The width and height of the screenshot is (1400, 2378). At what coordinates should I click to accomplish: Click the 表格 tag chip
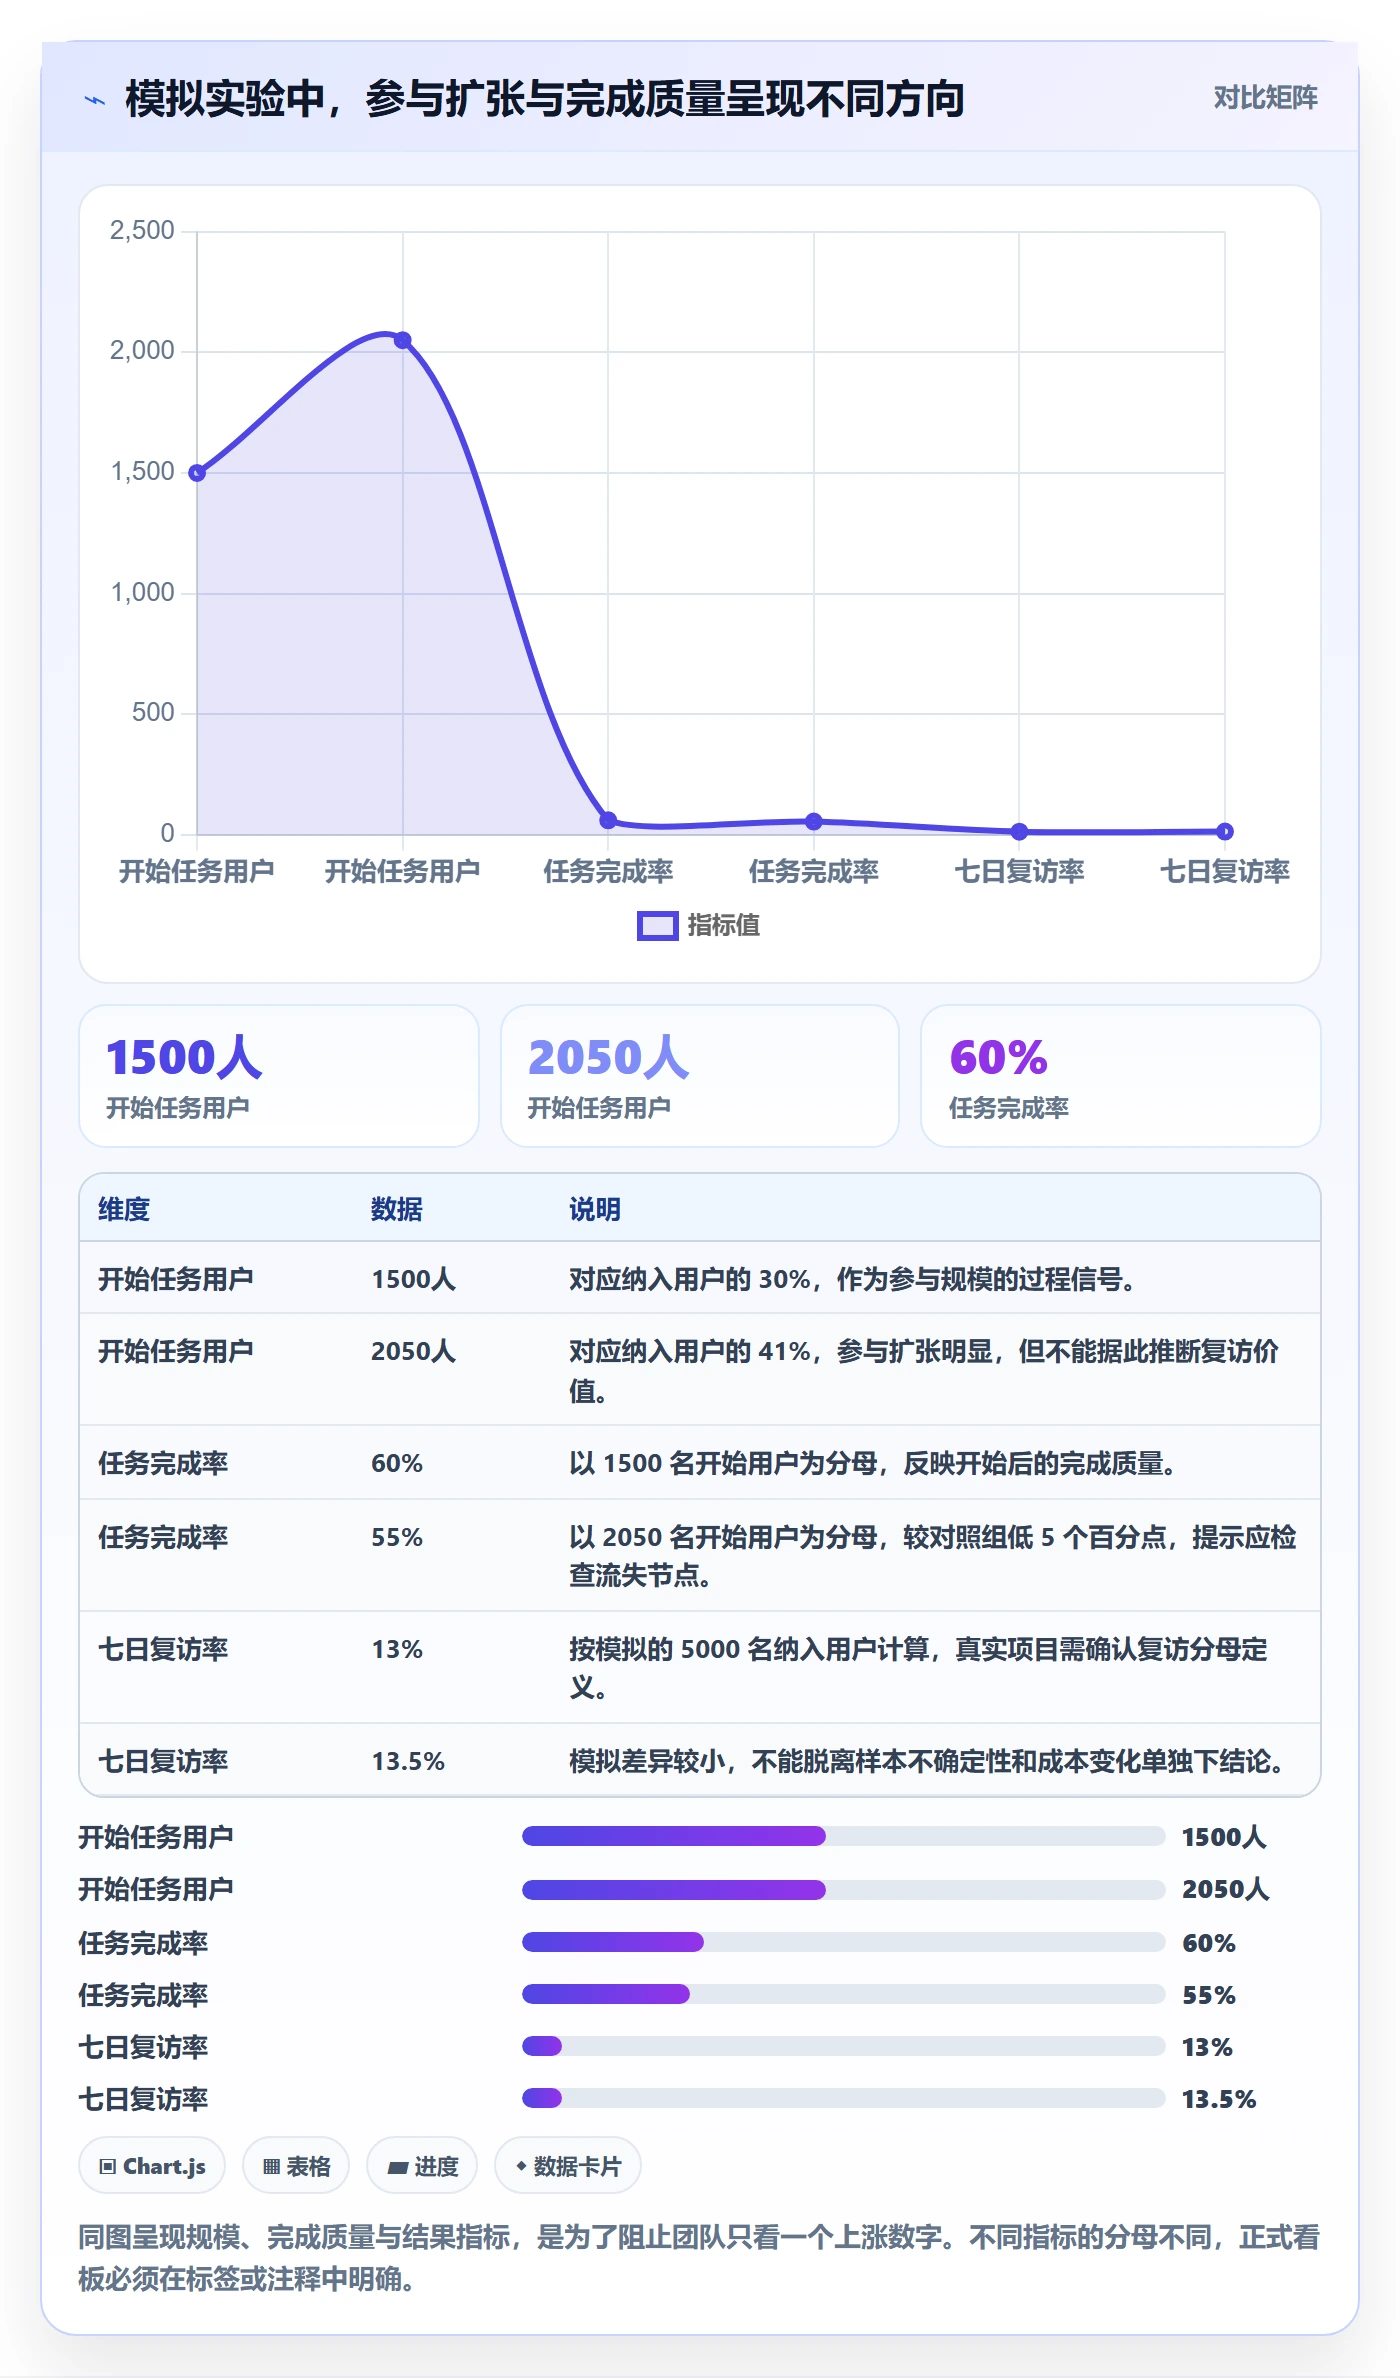click(x=296, y=2166)
